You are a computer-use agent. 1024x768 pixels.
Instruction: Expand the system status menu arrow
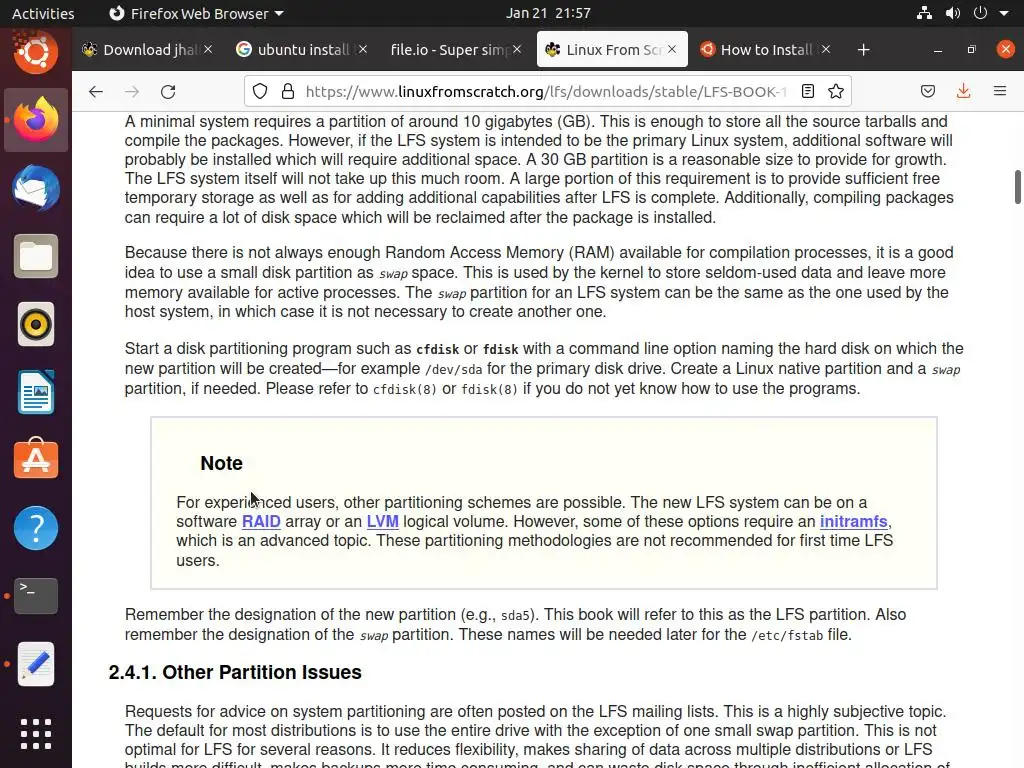tap(1004, 13)
